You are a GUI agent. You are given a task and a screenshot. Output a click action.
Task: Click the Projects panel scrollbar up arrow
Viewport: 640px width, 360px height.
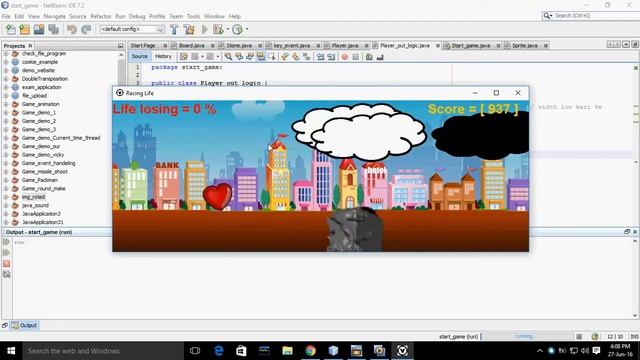[x=121, y=55]
